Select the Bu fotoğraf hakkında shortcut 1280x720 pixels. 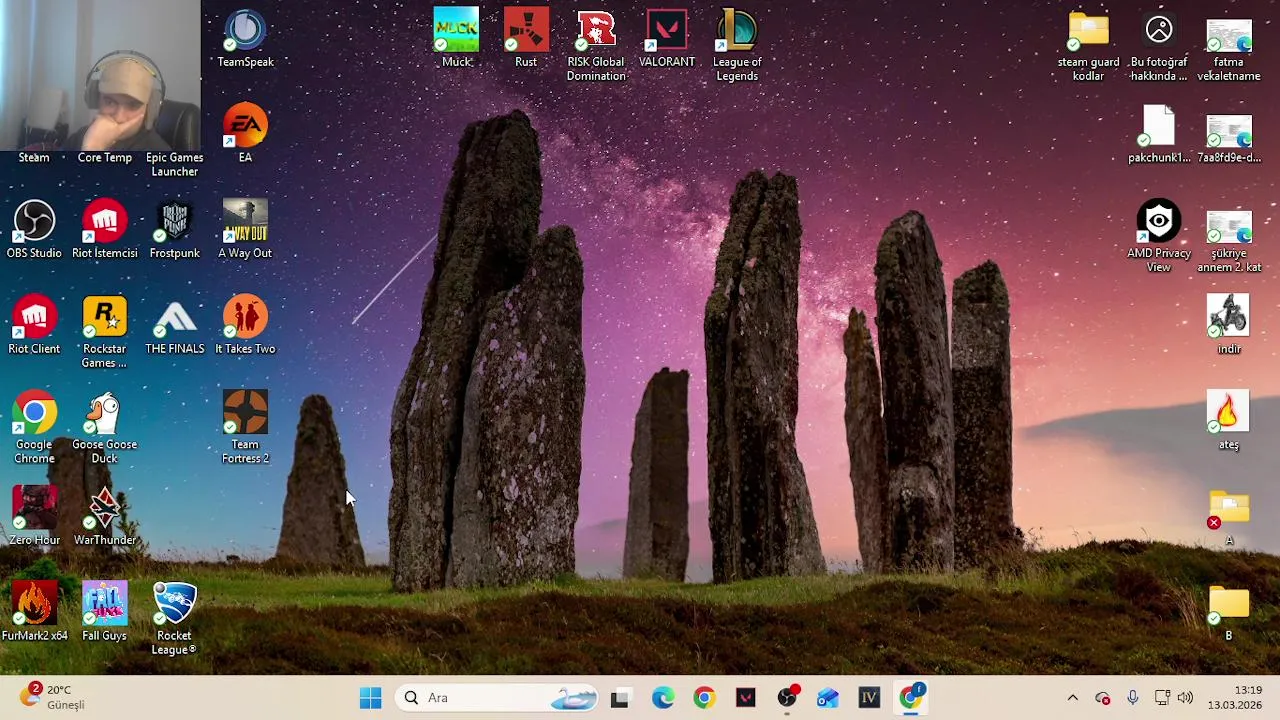1159,46
